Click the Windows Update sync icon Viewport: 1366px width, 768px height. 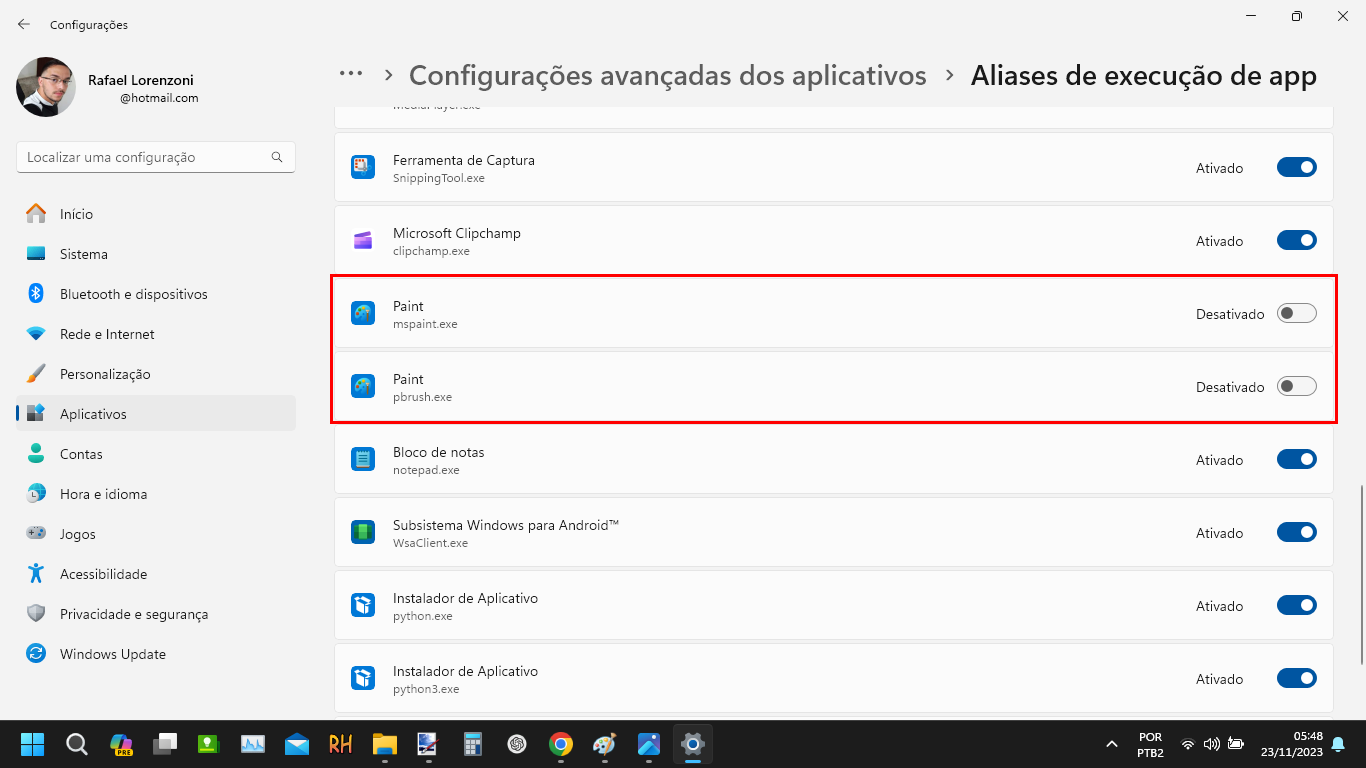[x=36, y=654]
